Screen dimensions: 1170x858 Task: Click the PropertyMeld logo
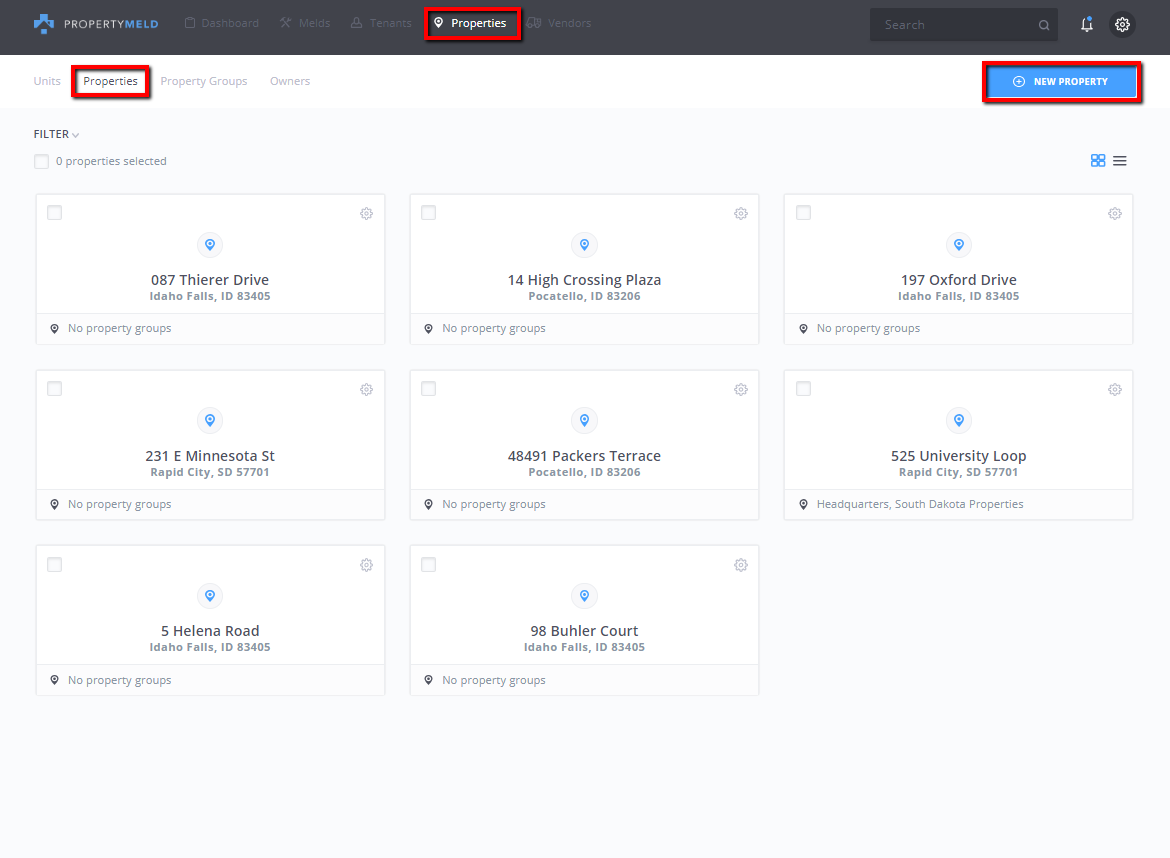click(x=96, y=24)
